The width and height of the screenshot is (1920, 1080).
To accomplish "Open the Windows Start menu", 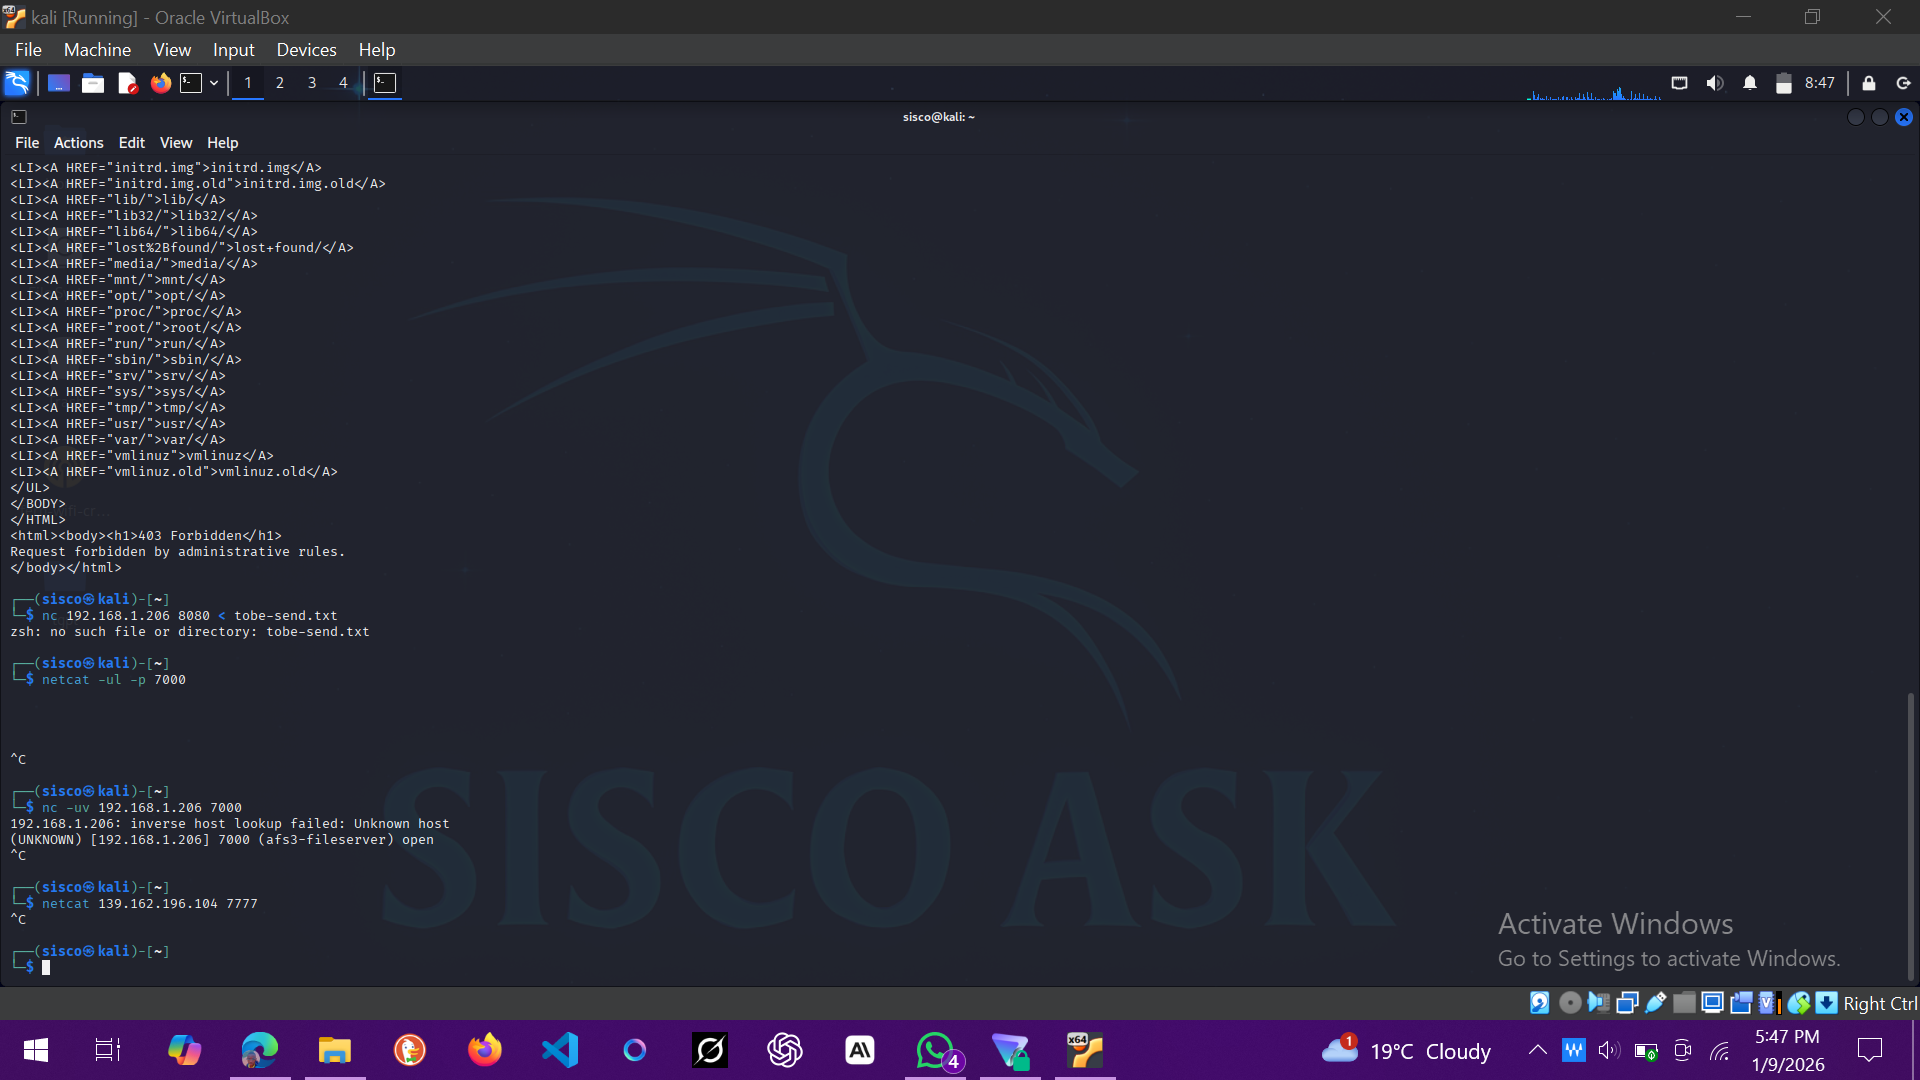I will pyautogui.click(x=36, y=1050).
